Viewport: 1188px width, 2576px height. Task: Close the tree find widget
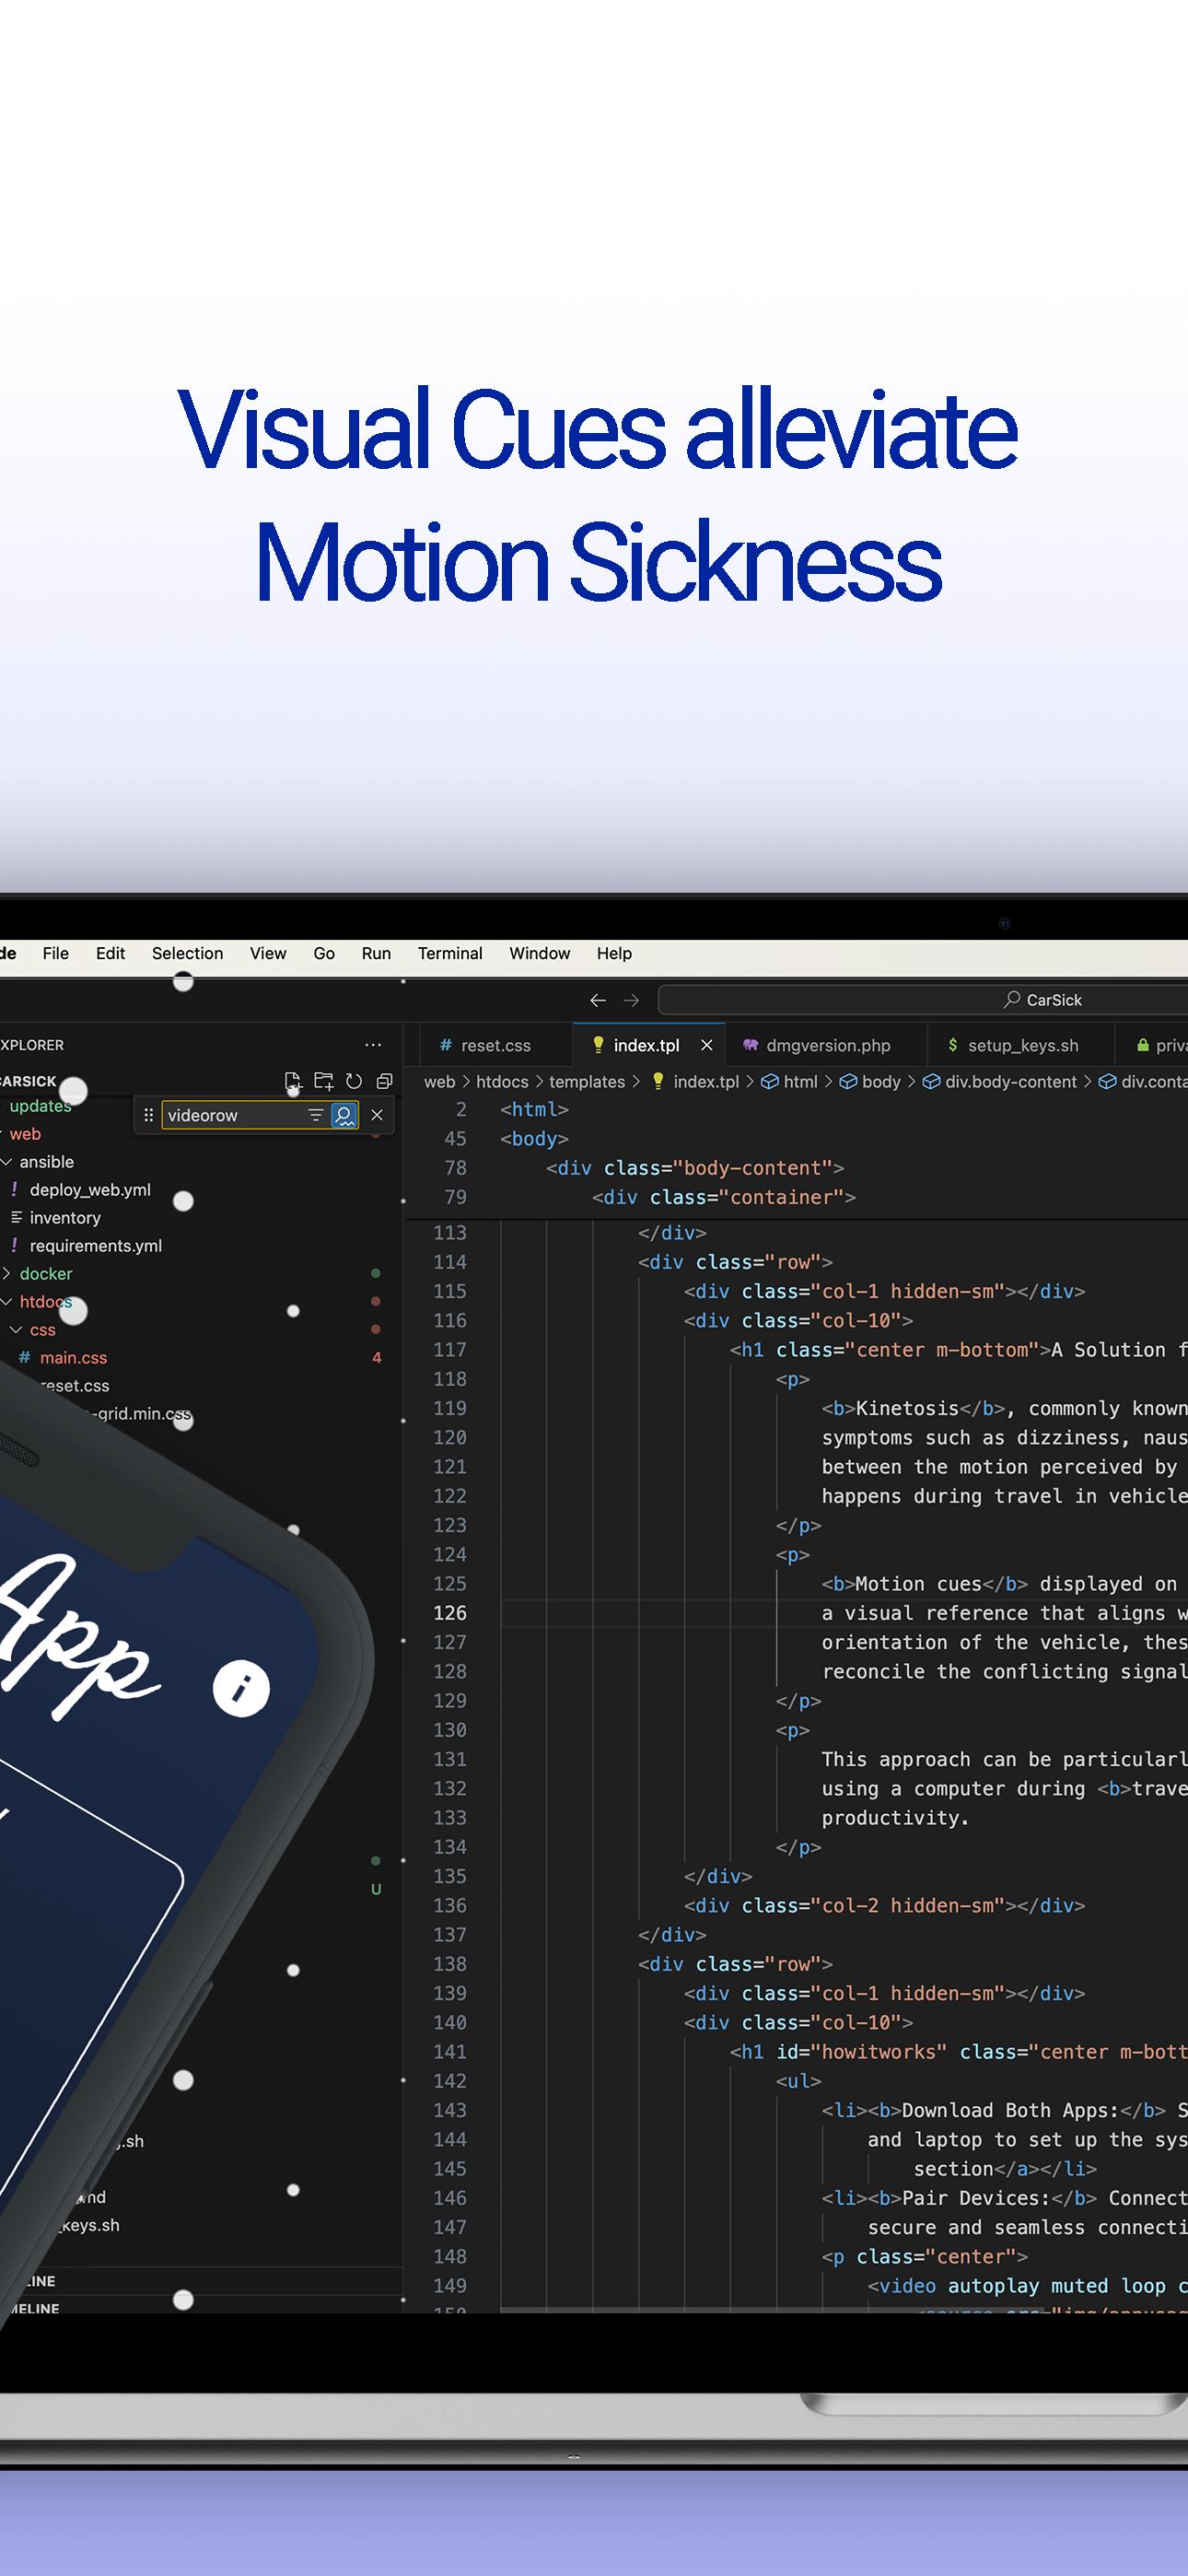pyautogui.click(x=377, y=1115)
